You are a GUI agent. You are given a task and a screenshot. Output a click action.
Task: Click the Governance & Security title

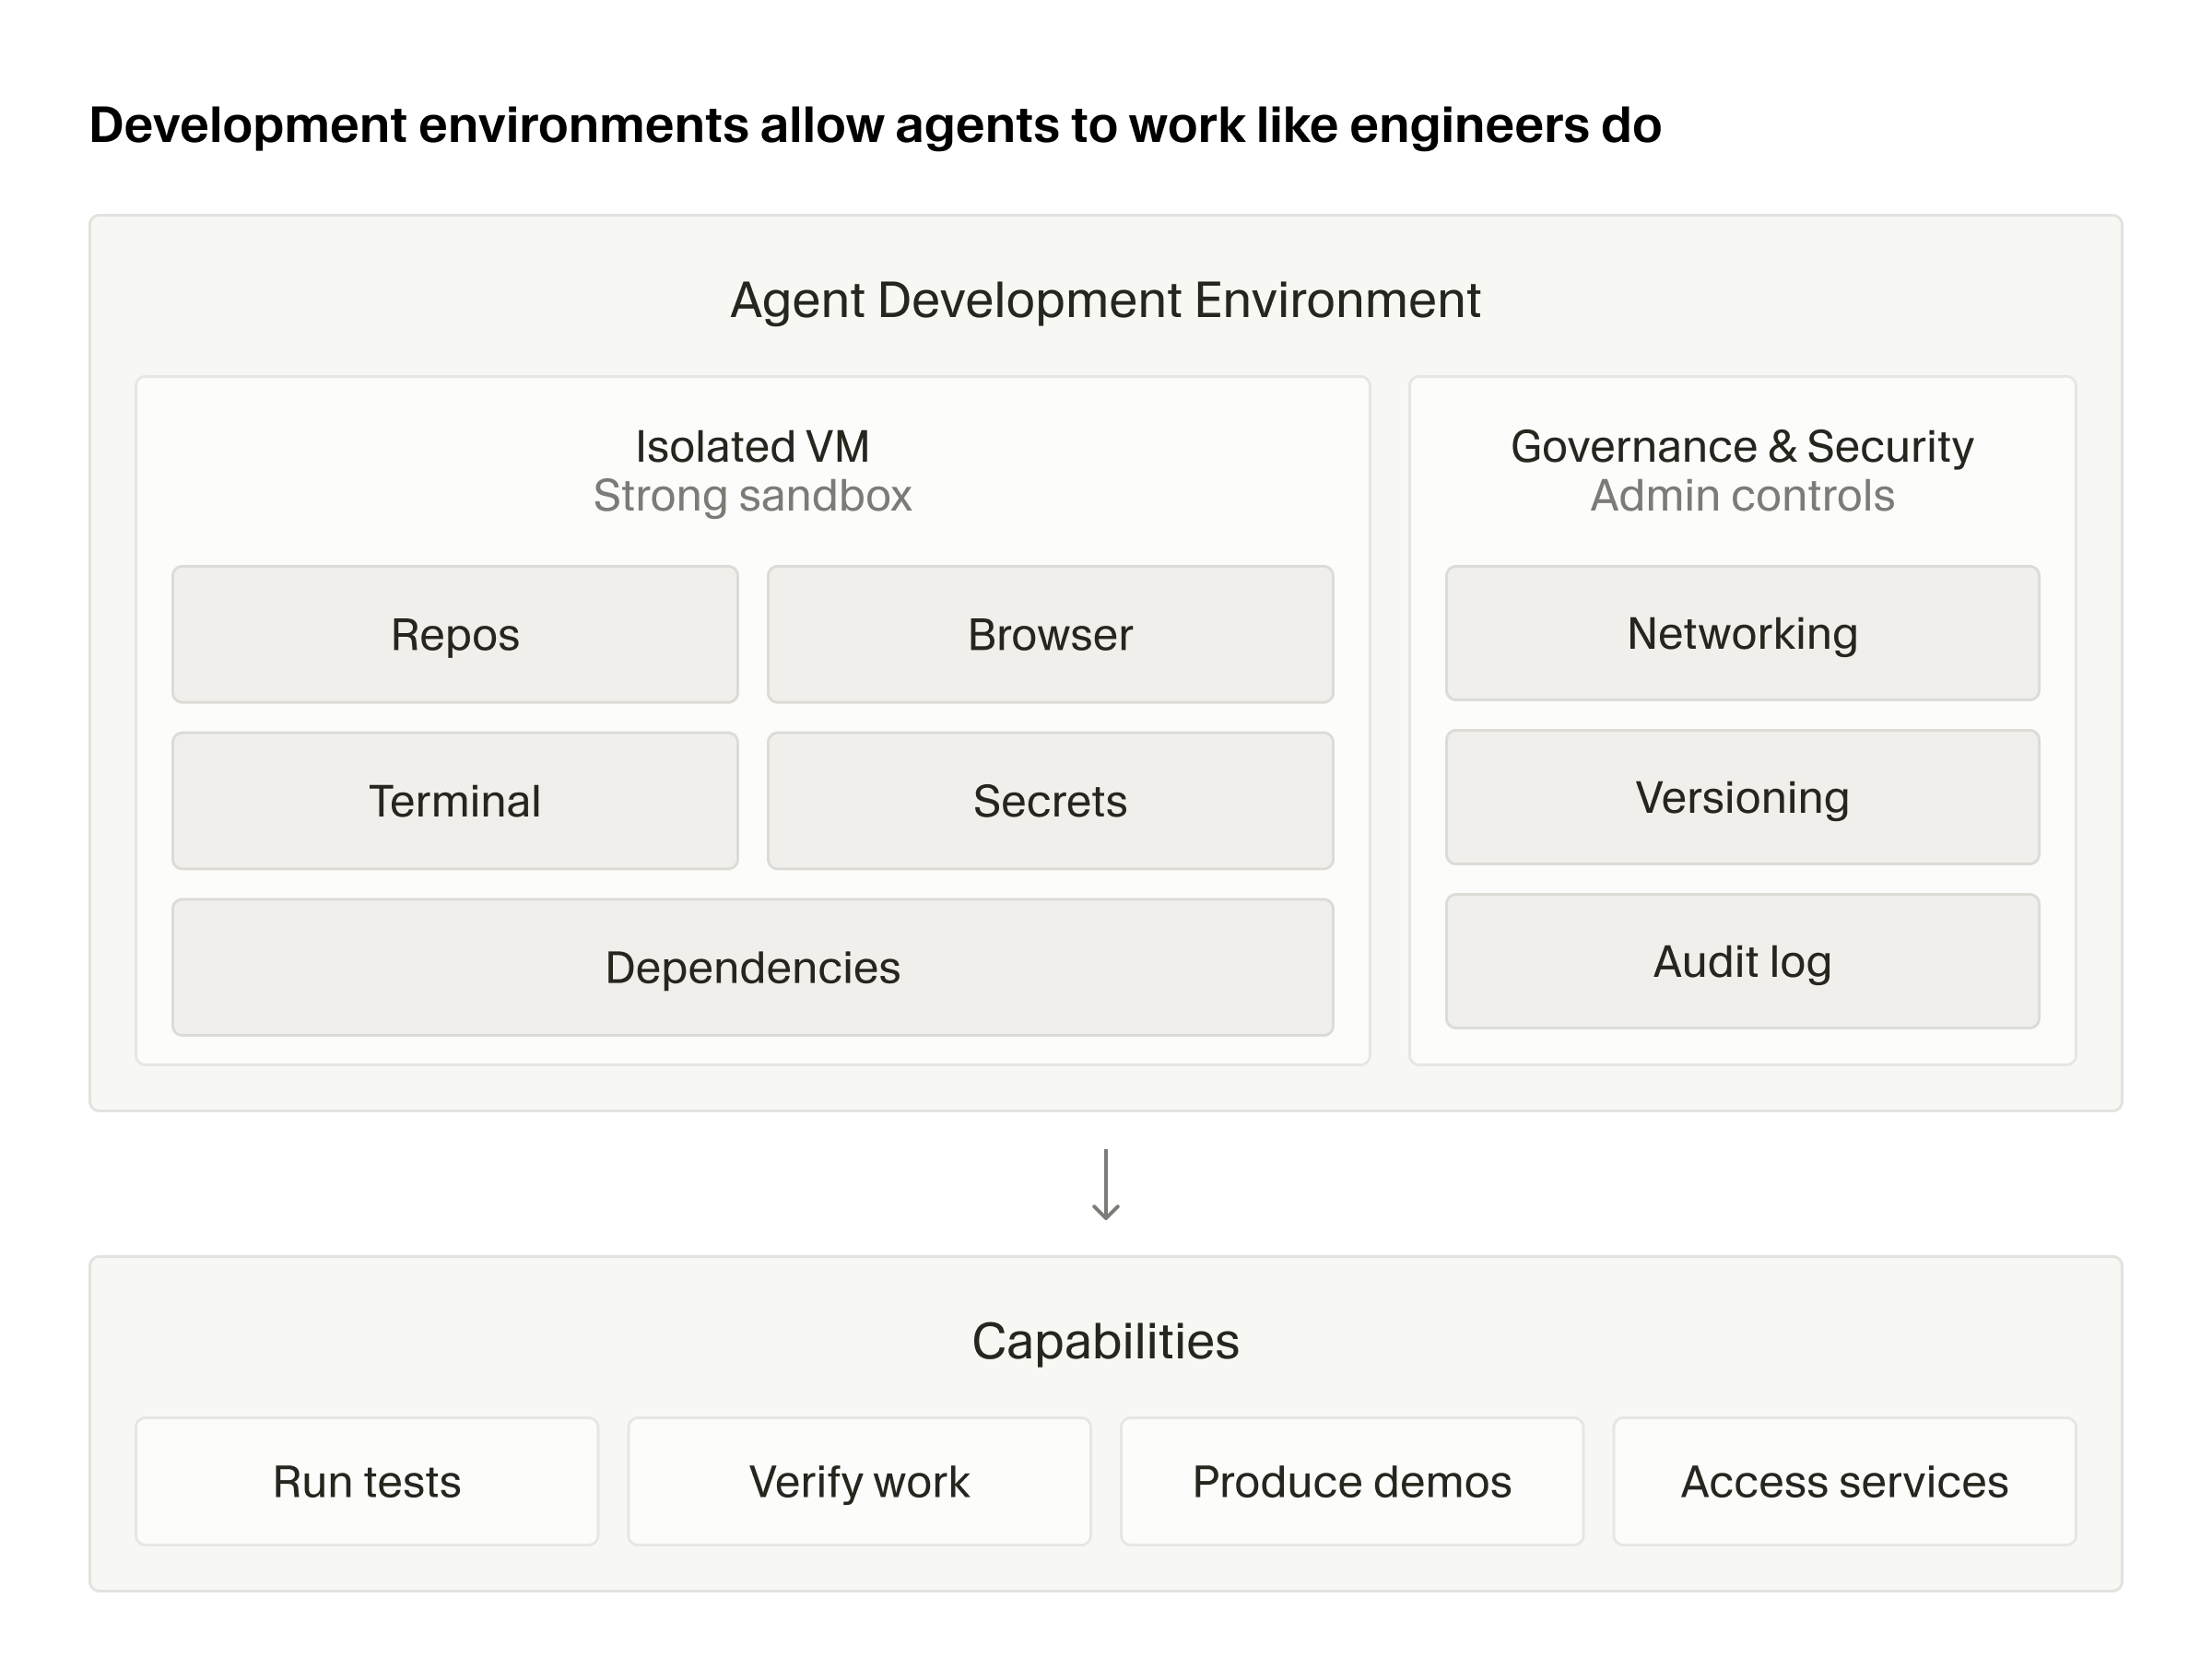1742,446
